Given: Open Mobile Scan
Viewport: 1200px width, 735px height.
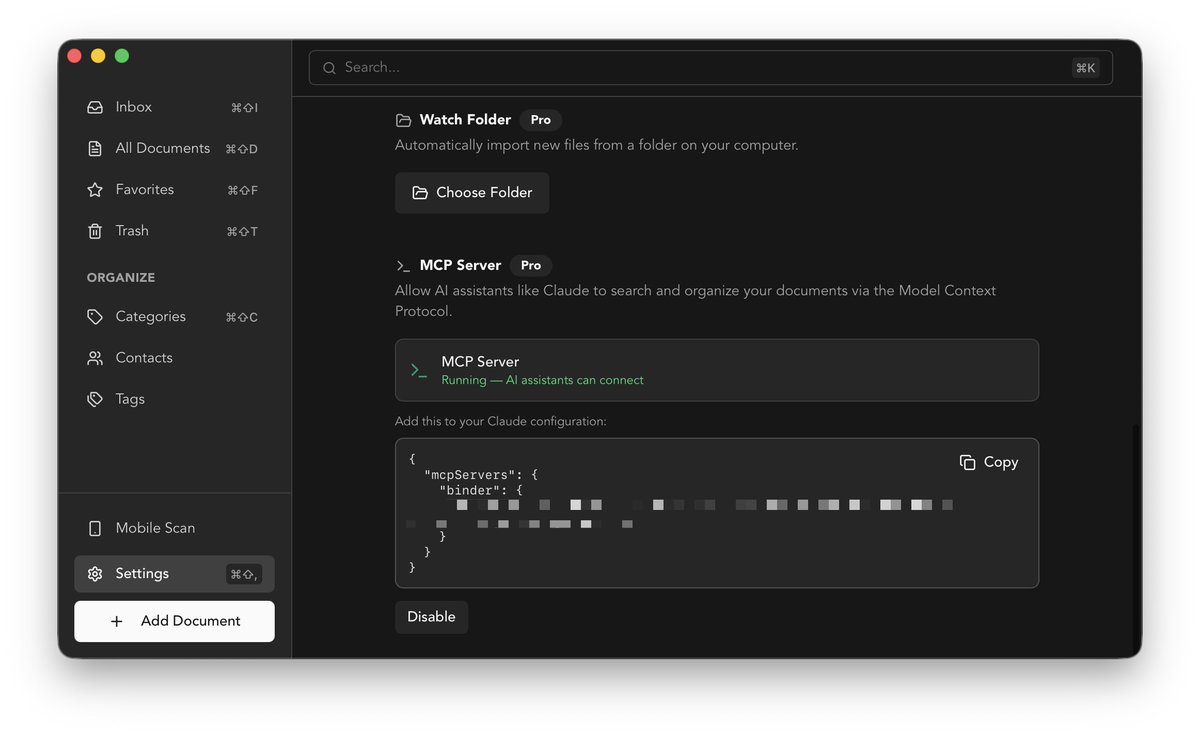Looking at the screenshot, I should click(174, 528).
